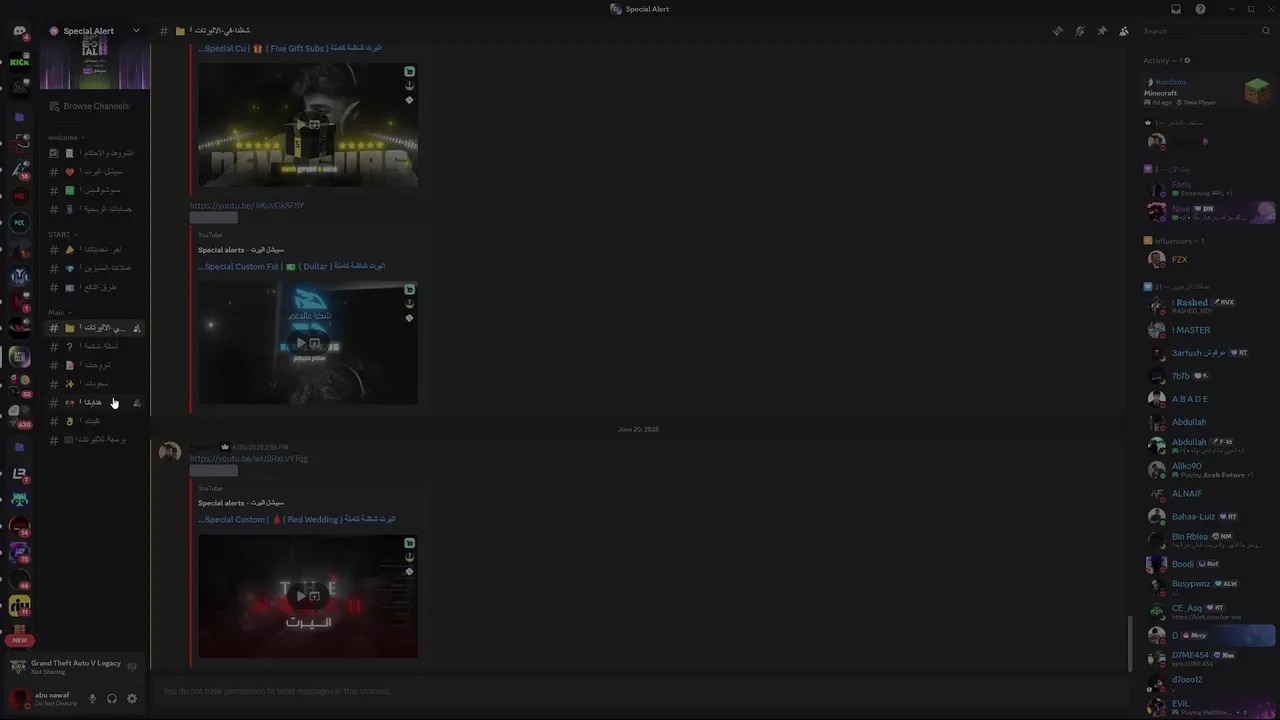Open link youtu.be/wU2RxLvYRqg

249,458
